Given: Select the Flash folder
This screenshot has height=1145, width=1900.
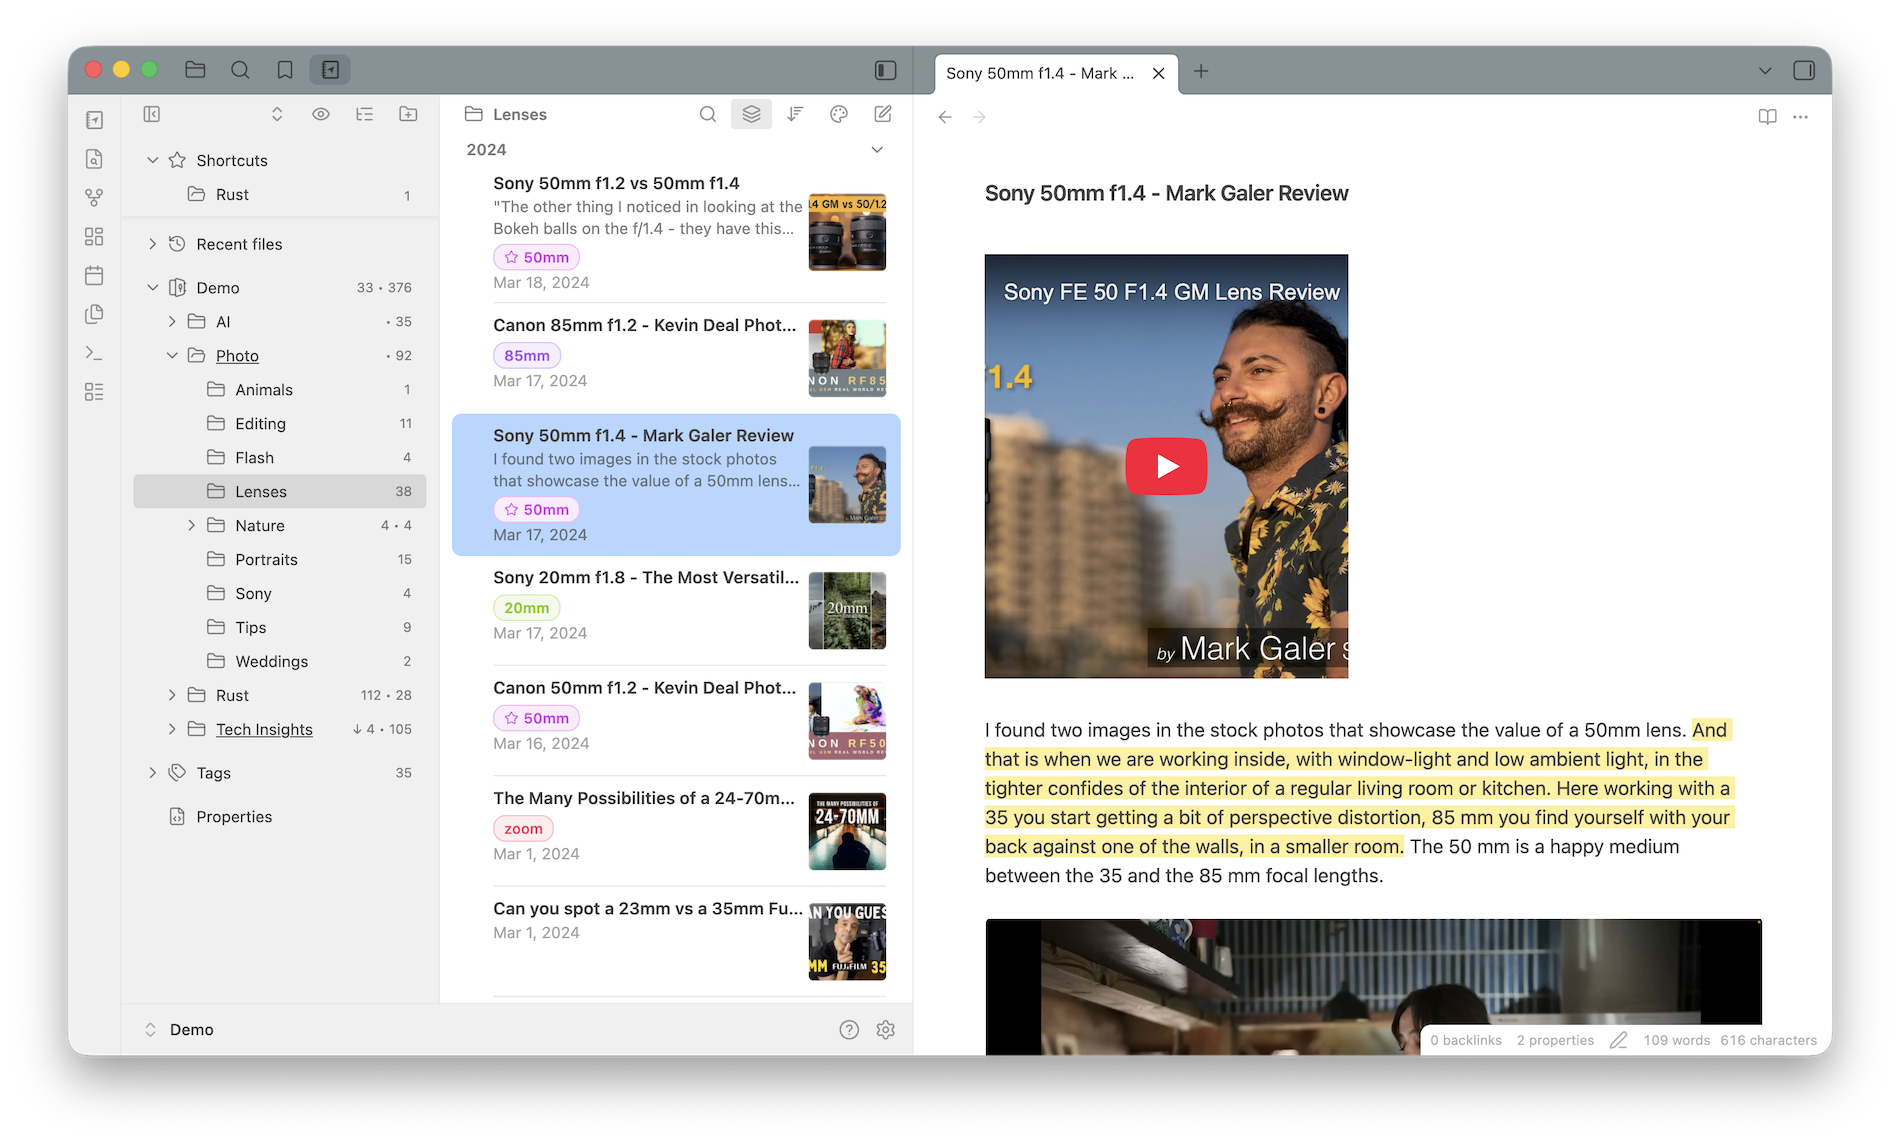Looking at the screenshot, I should [280, 458].
